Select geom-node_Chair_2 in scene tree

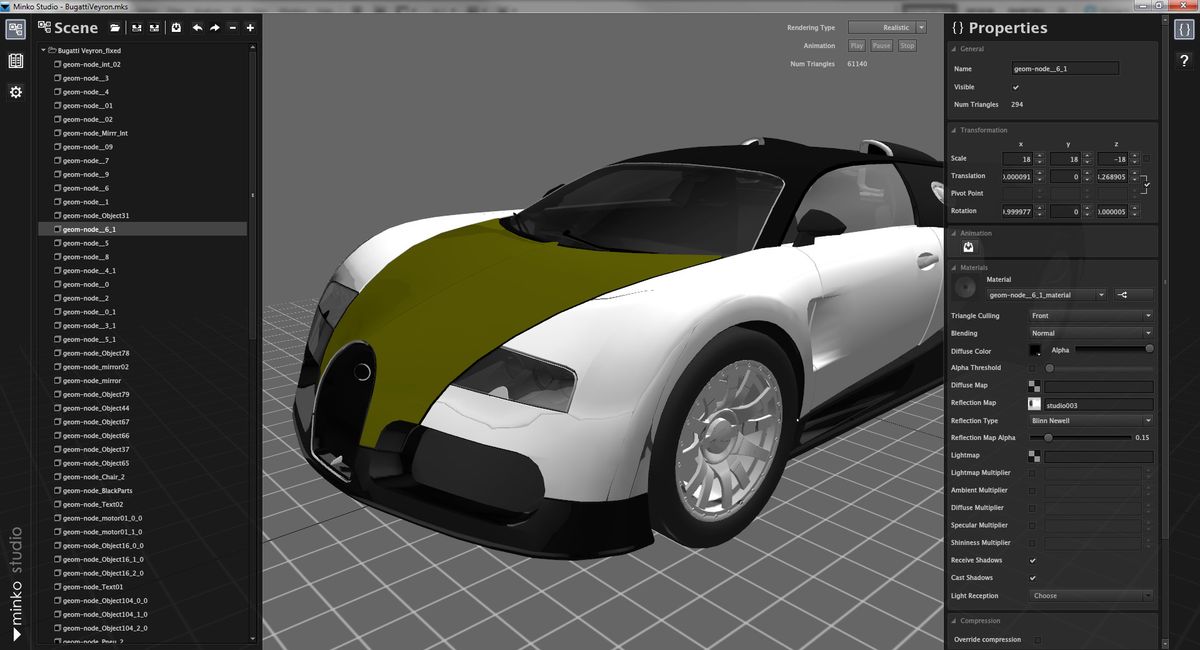[x=94, y=477]
